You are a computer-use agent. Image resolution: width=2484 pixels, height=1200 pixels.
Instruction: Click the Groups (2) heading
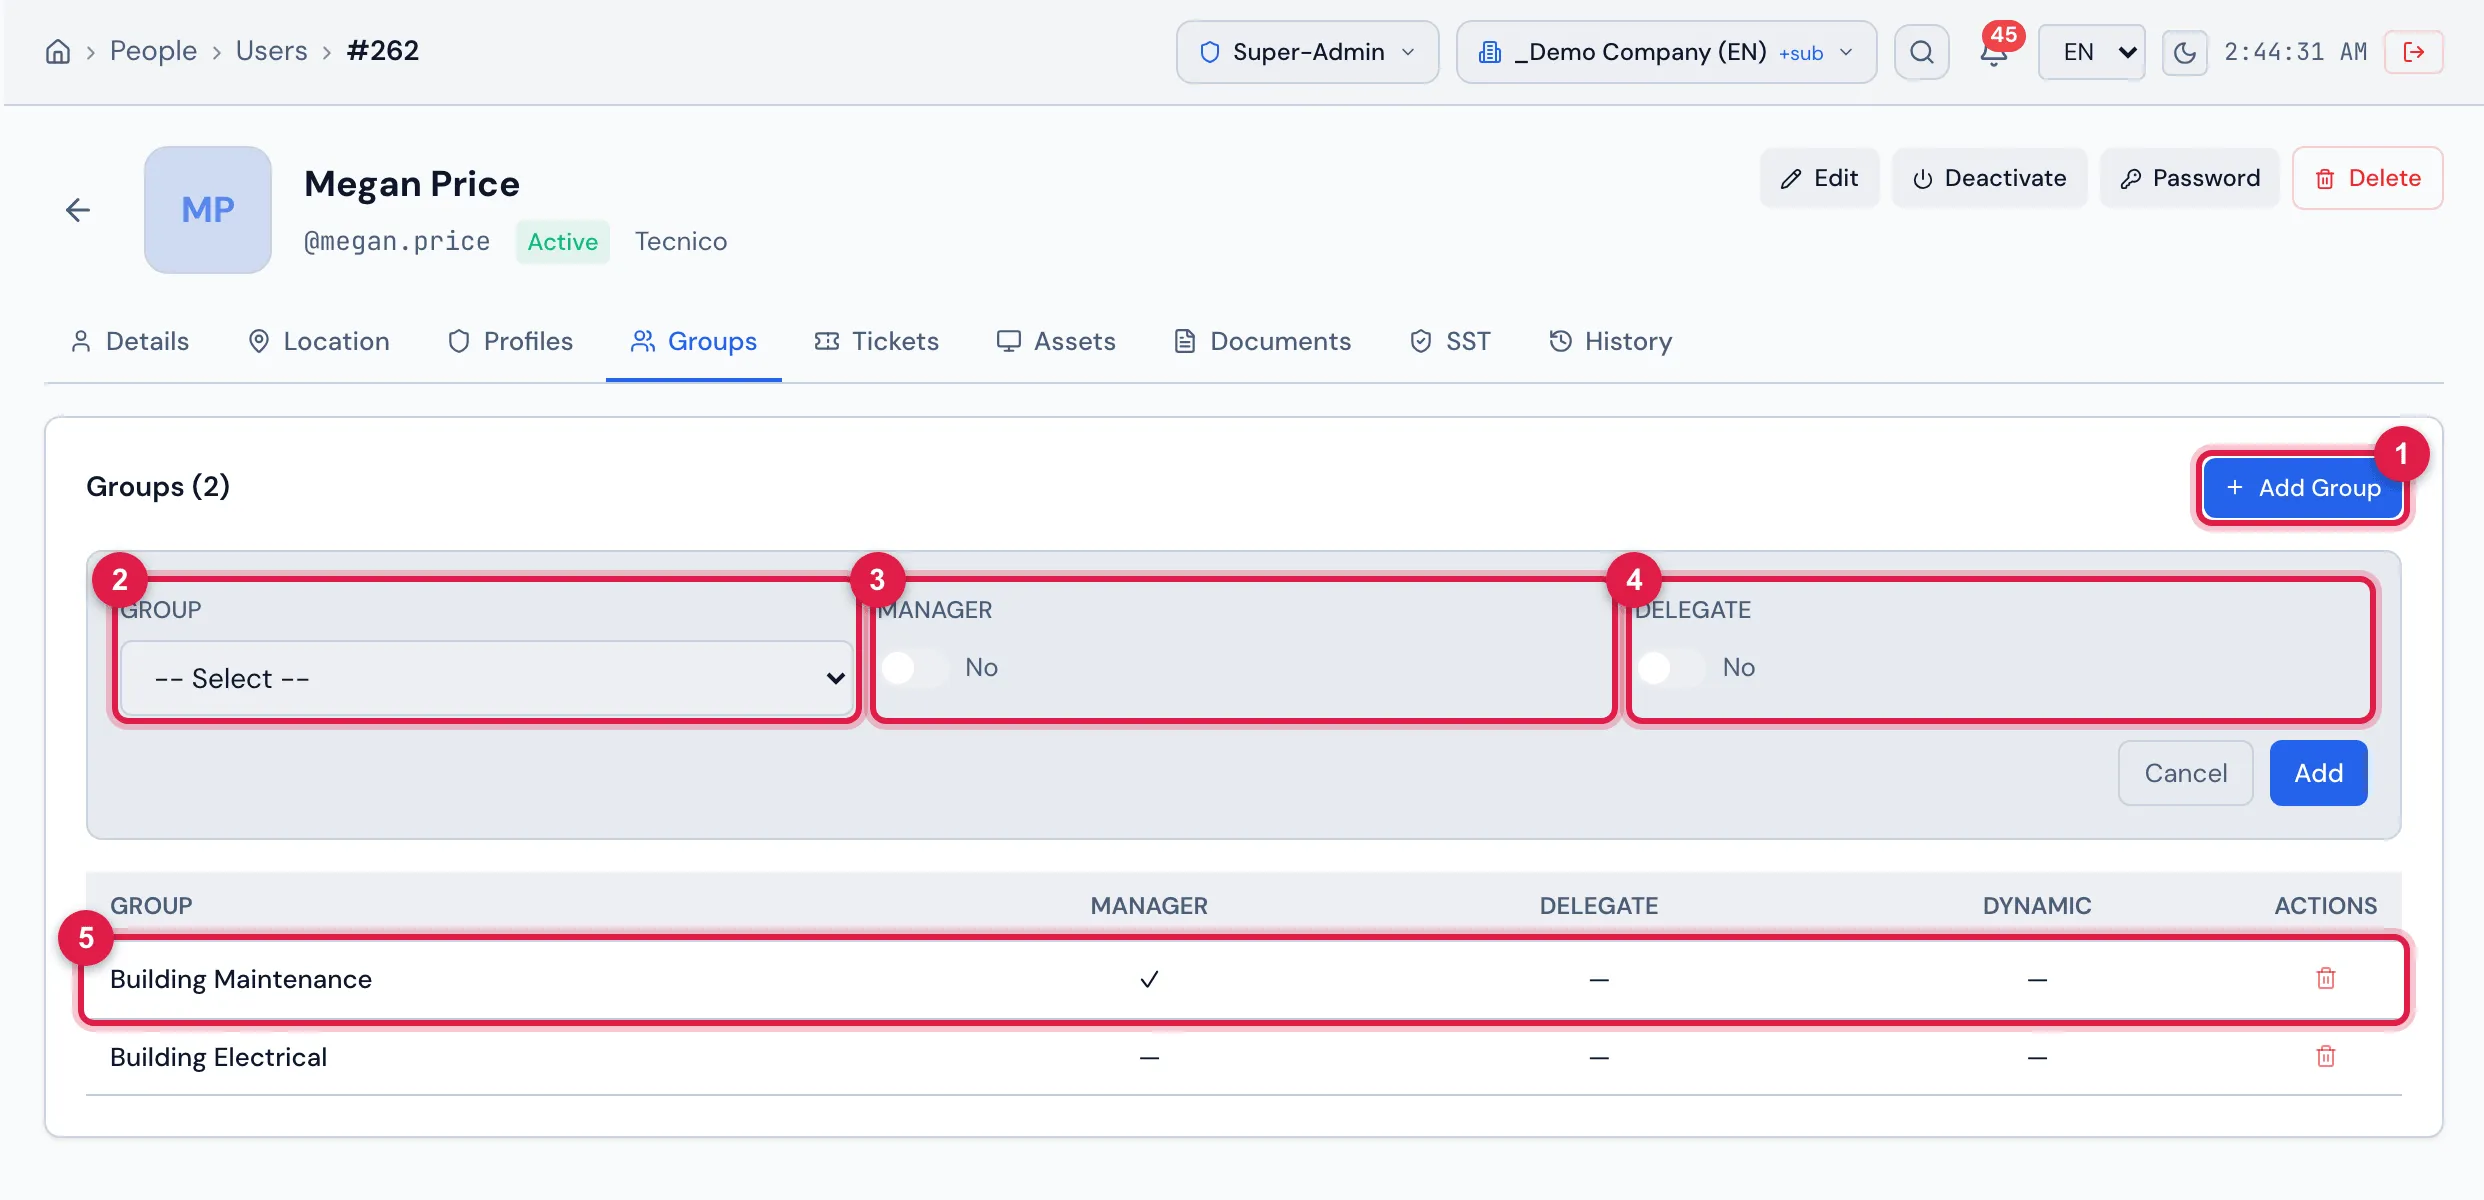pos(158,487)
